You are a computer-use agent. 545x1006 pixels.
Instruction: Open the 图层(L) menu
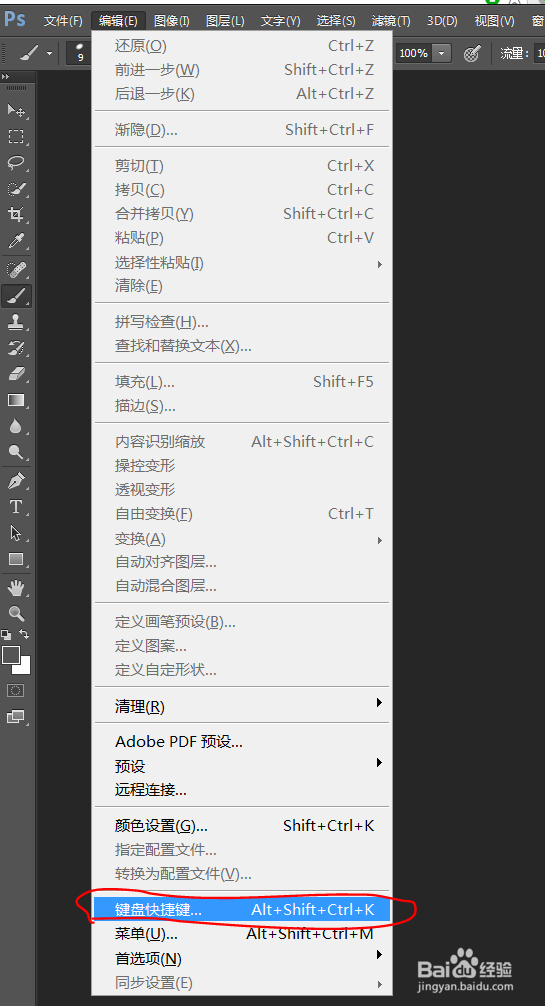pos(225,21)
